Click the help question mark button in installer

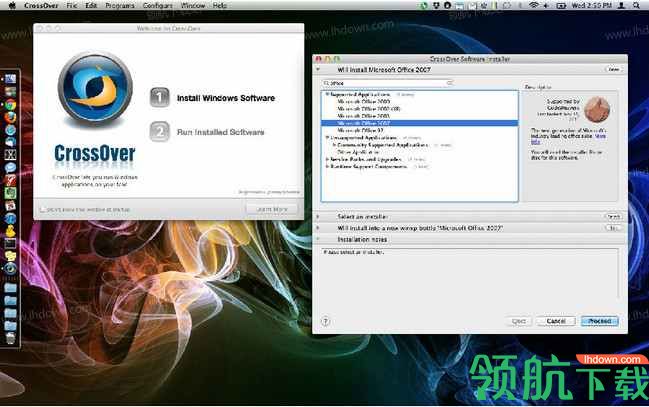326,321
